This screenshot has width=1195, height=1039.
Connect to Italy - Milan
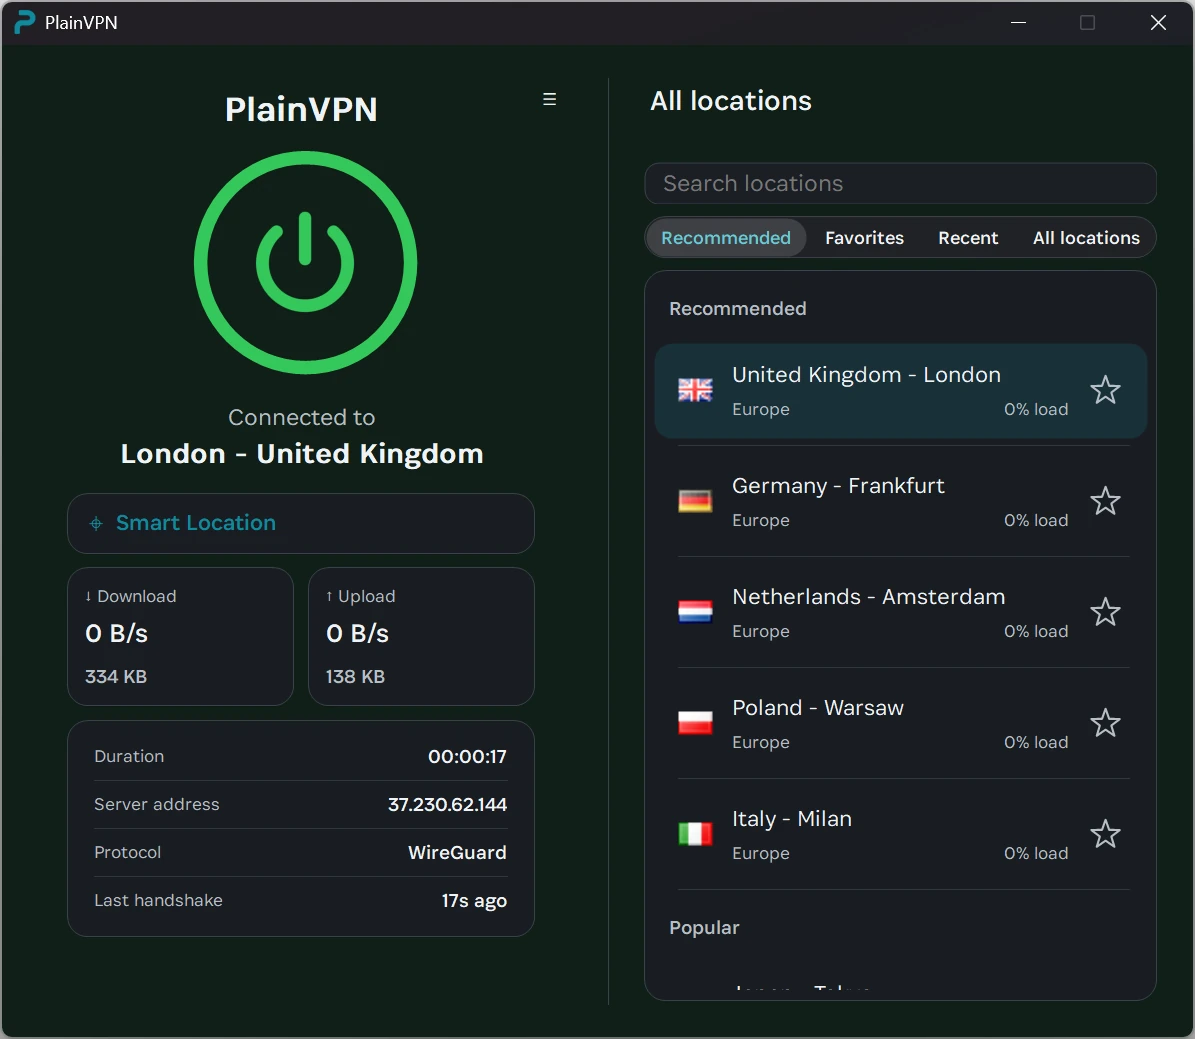point(900,835)
